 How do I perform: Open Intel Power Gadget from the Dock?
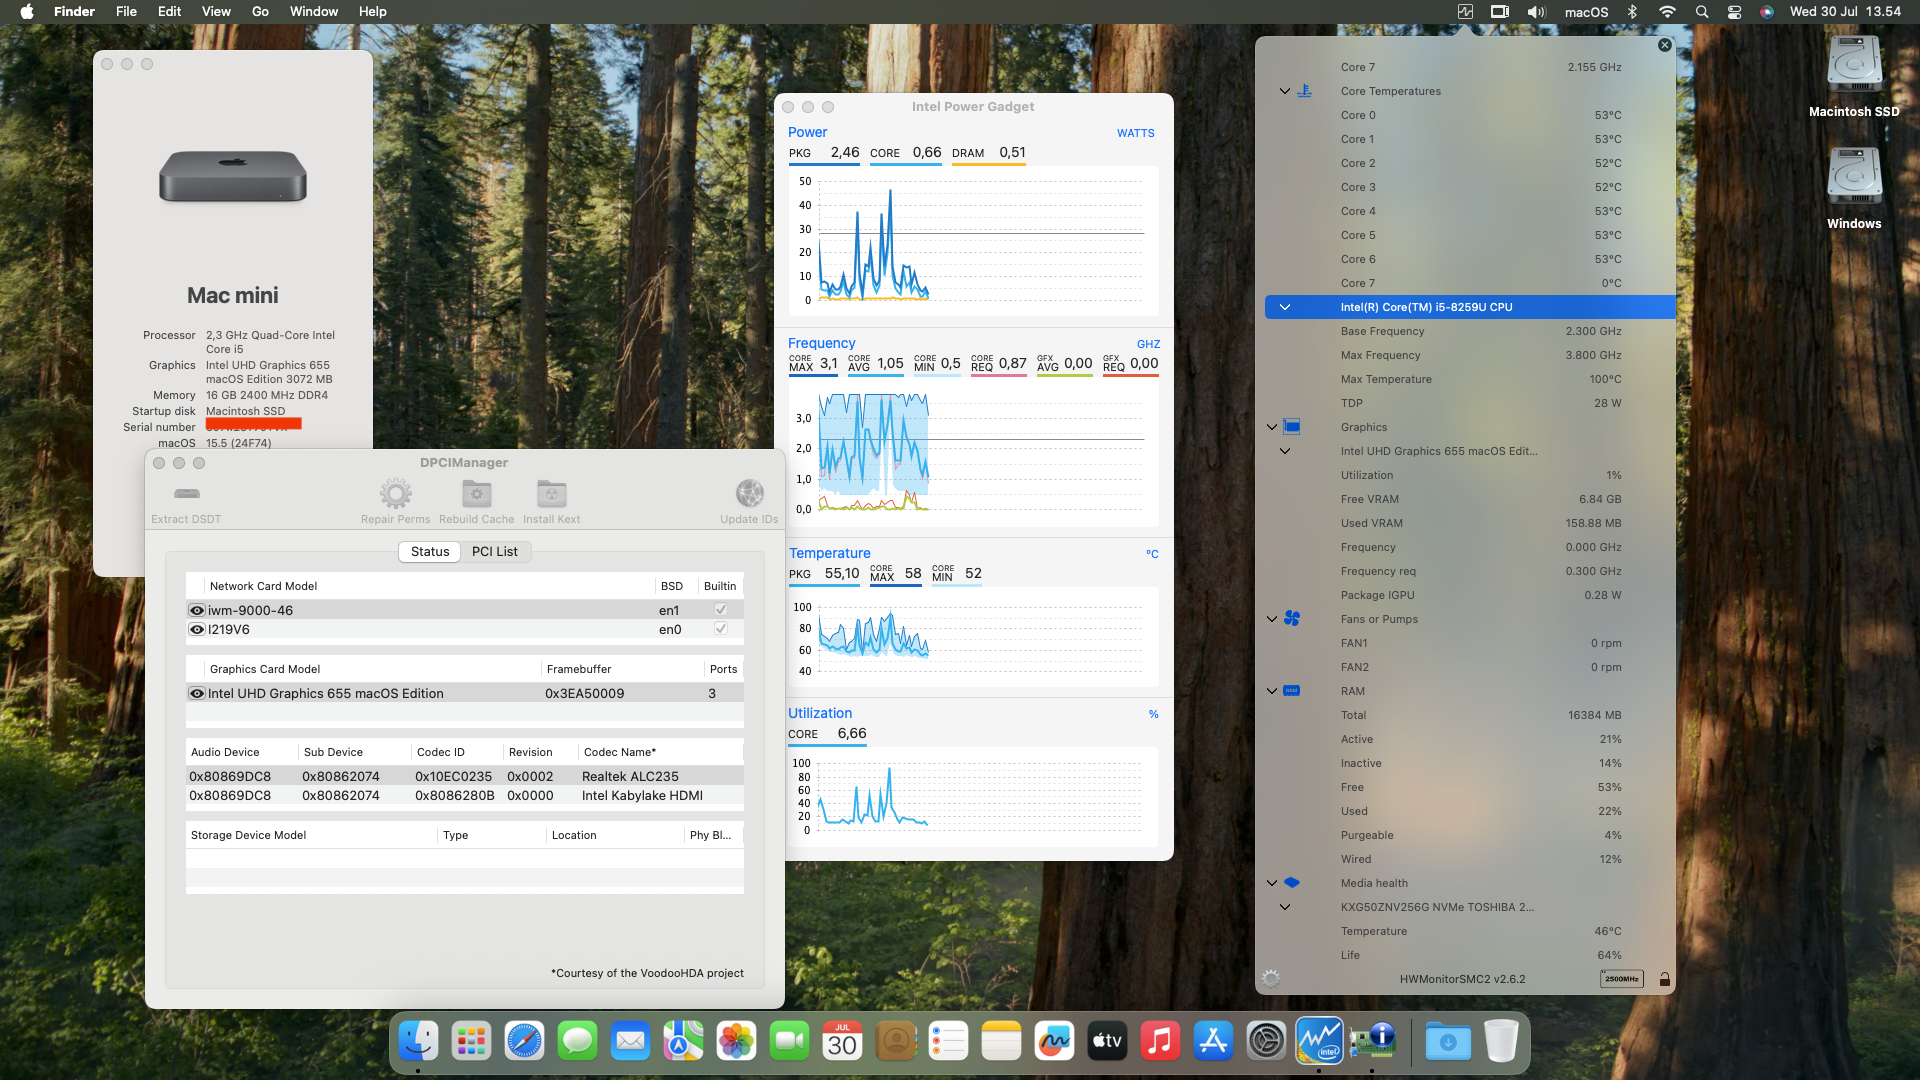point(1320,1040)
